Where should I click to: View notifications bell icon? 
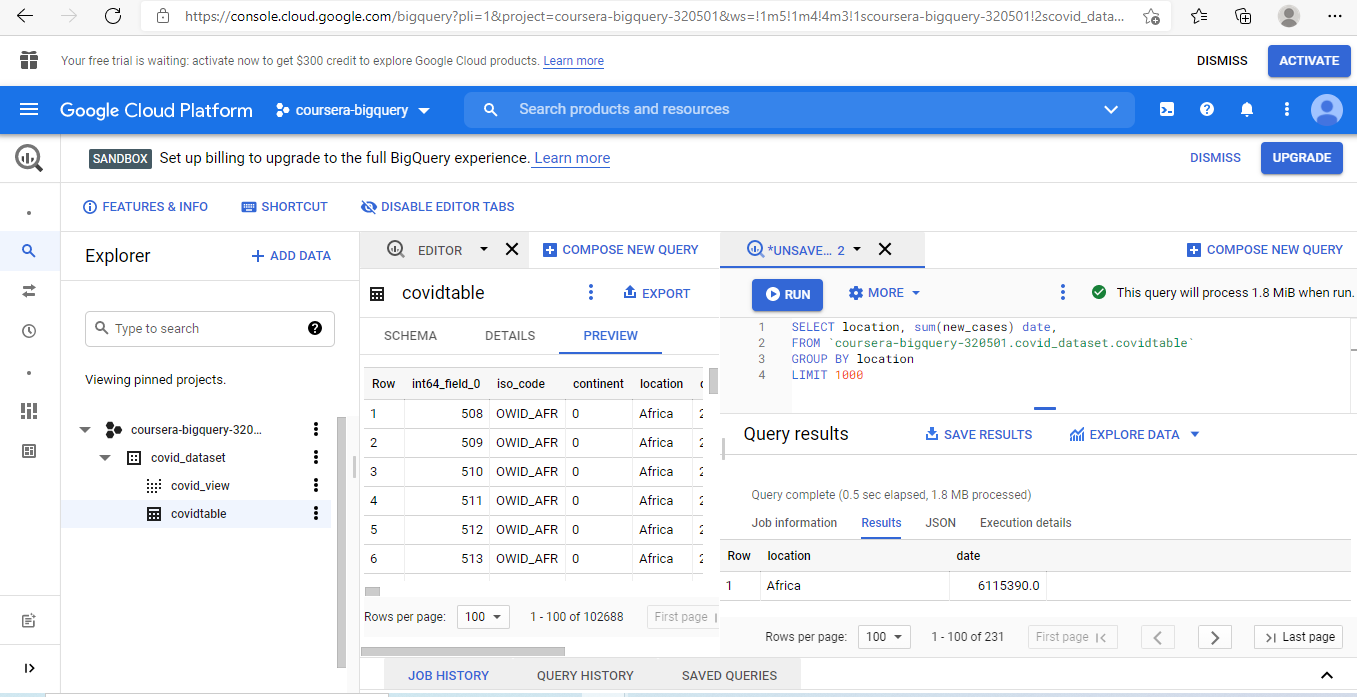1247,110
